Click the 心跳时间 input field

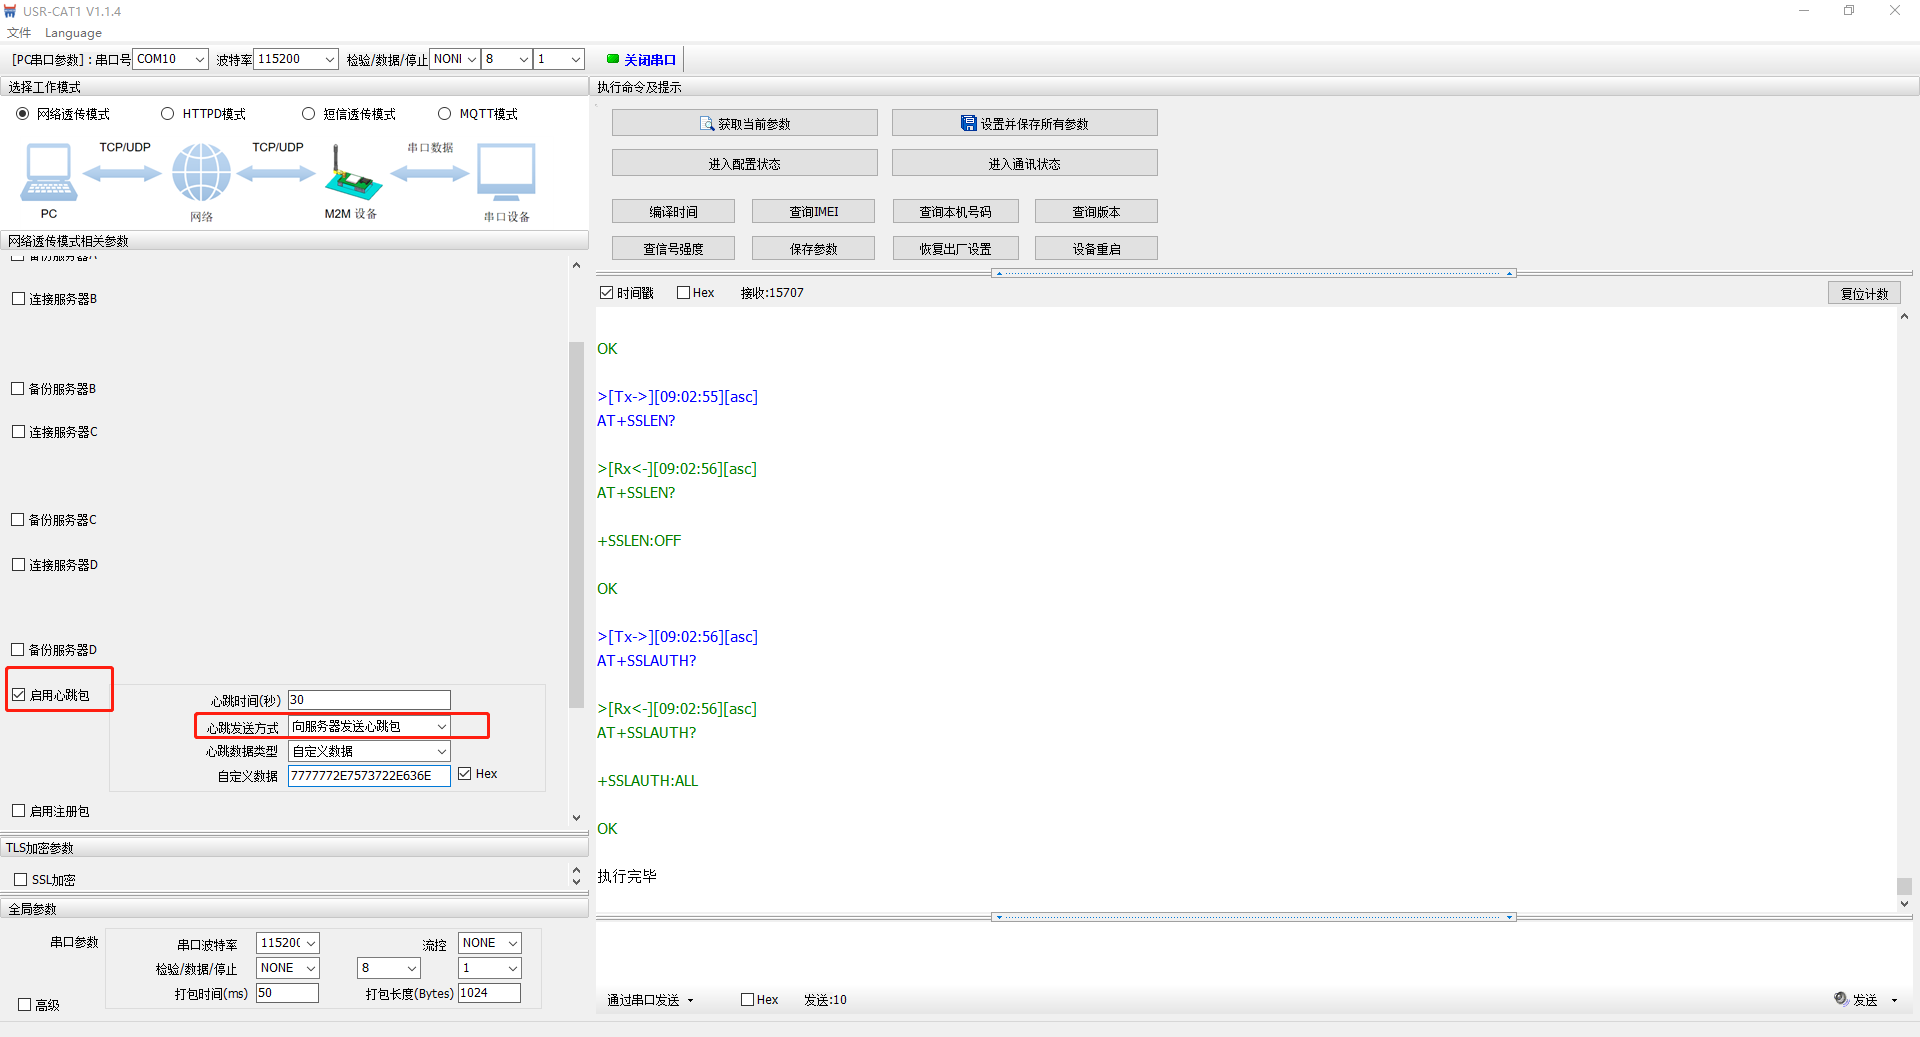[368, 700]
